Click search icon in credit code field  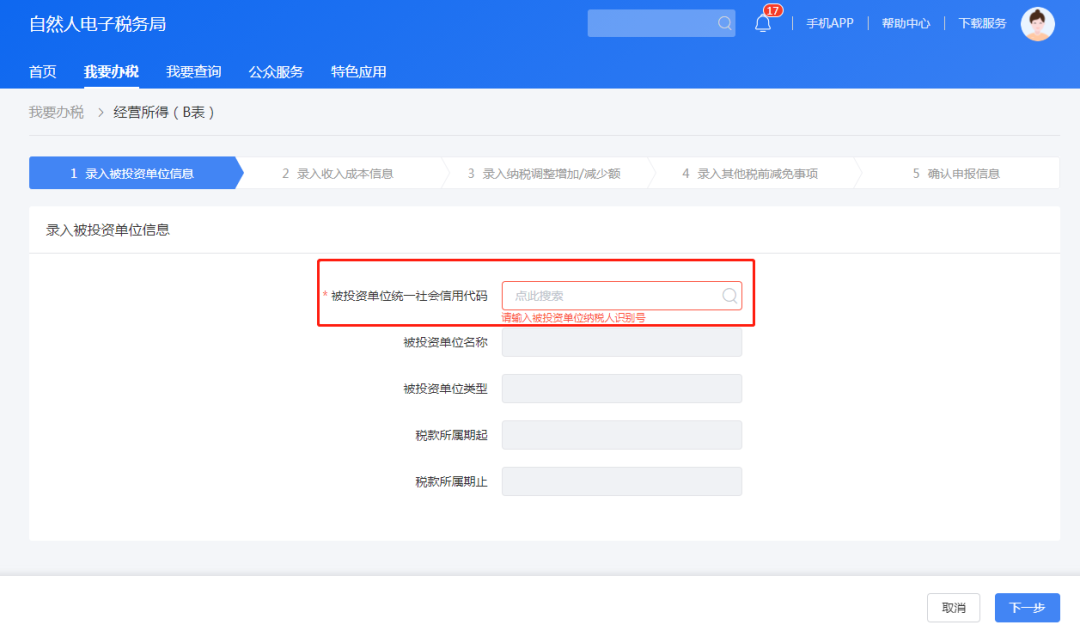[729, 296]
